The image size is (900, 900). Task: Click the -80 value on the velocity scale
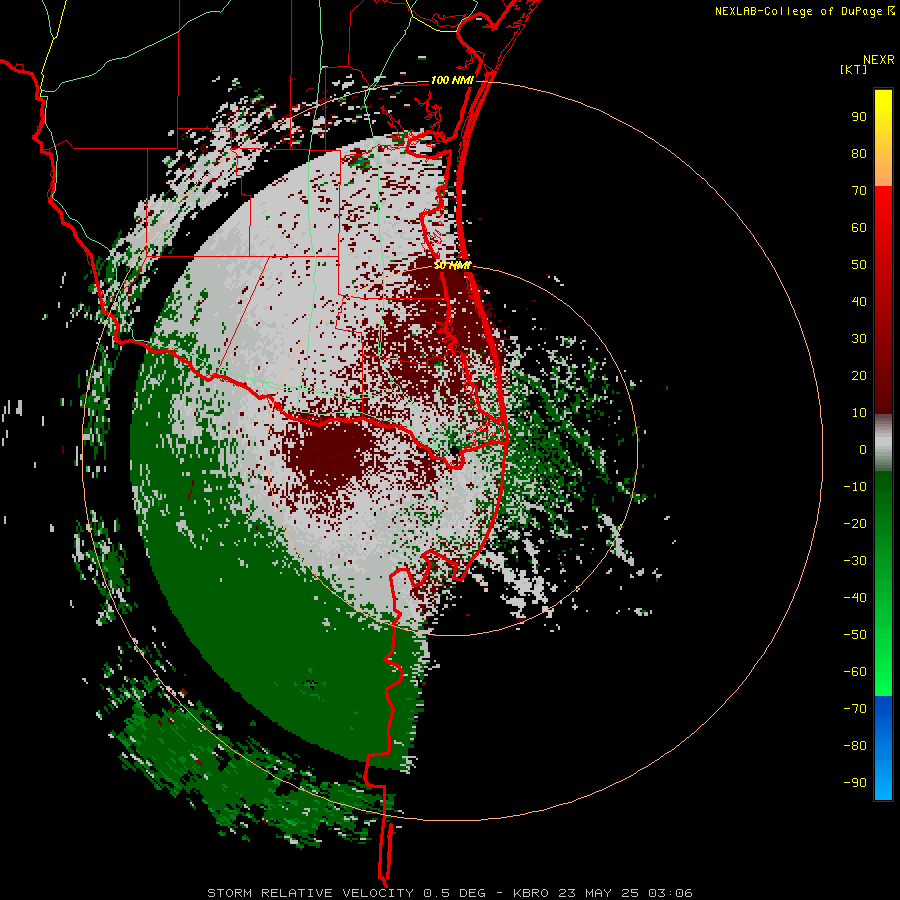[x=855, y=746]
